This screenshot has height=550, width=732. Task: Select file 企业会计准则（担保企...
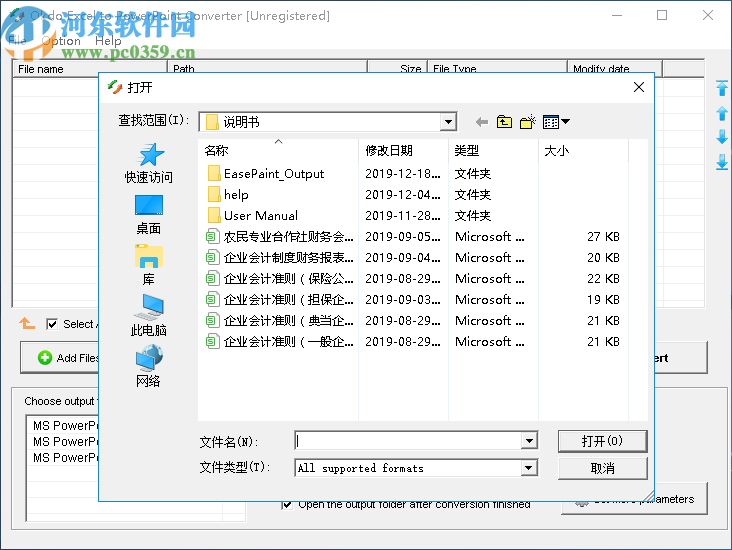(x=280, y=300)
